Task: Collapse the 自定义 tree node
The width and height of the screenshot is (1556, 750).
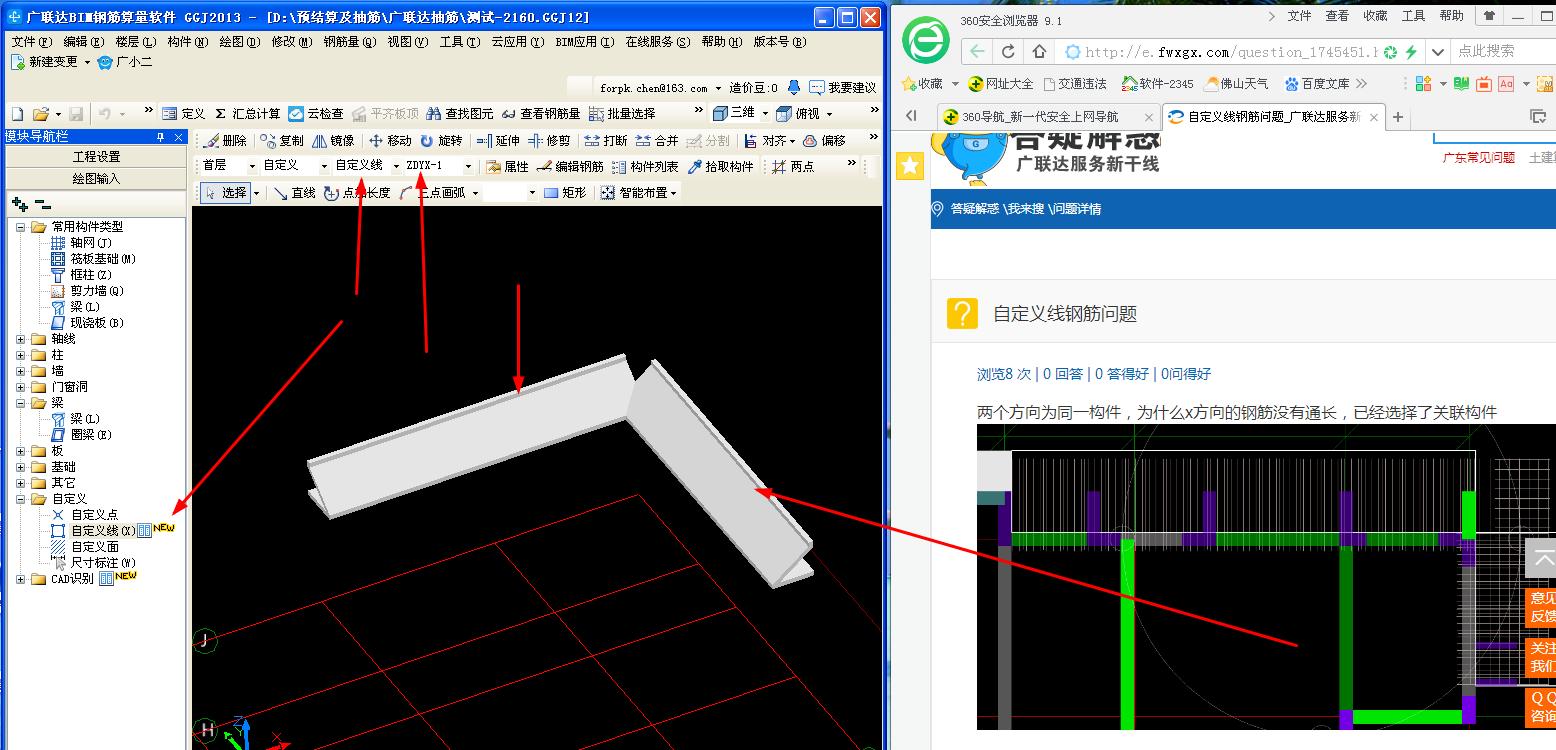Action: tap(20, 499)
